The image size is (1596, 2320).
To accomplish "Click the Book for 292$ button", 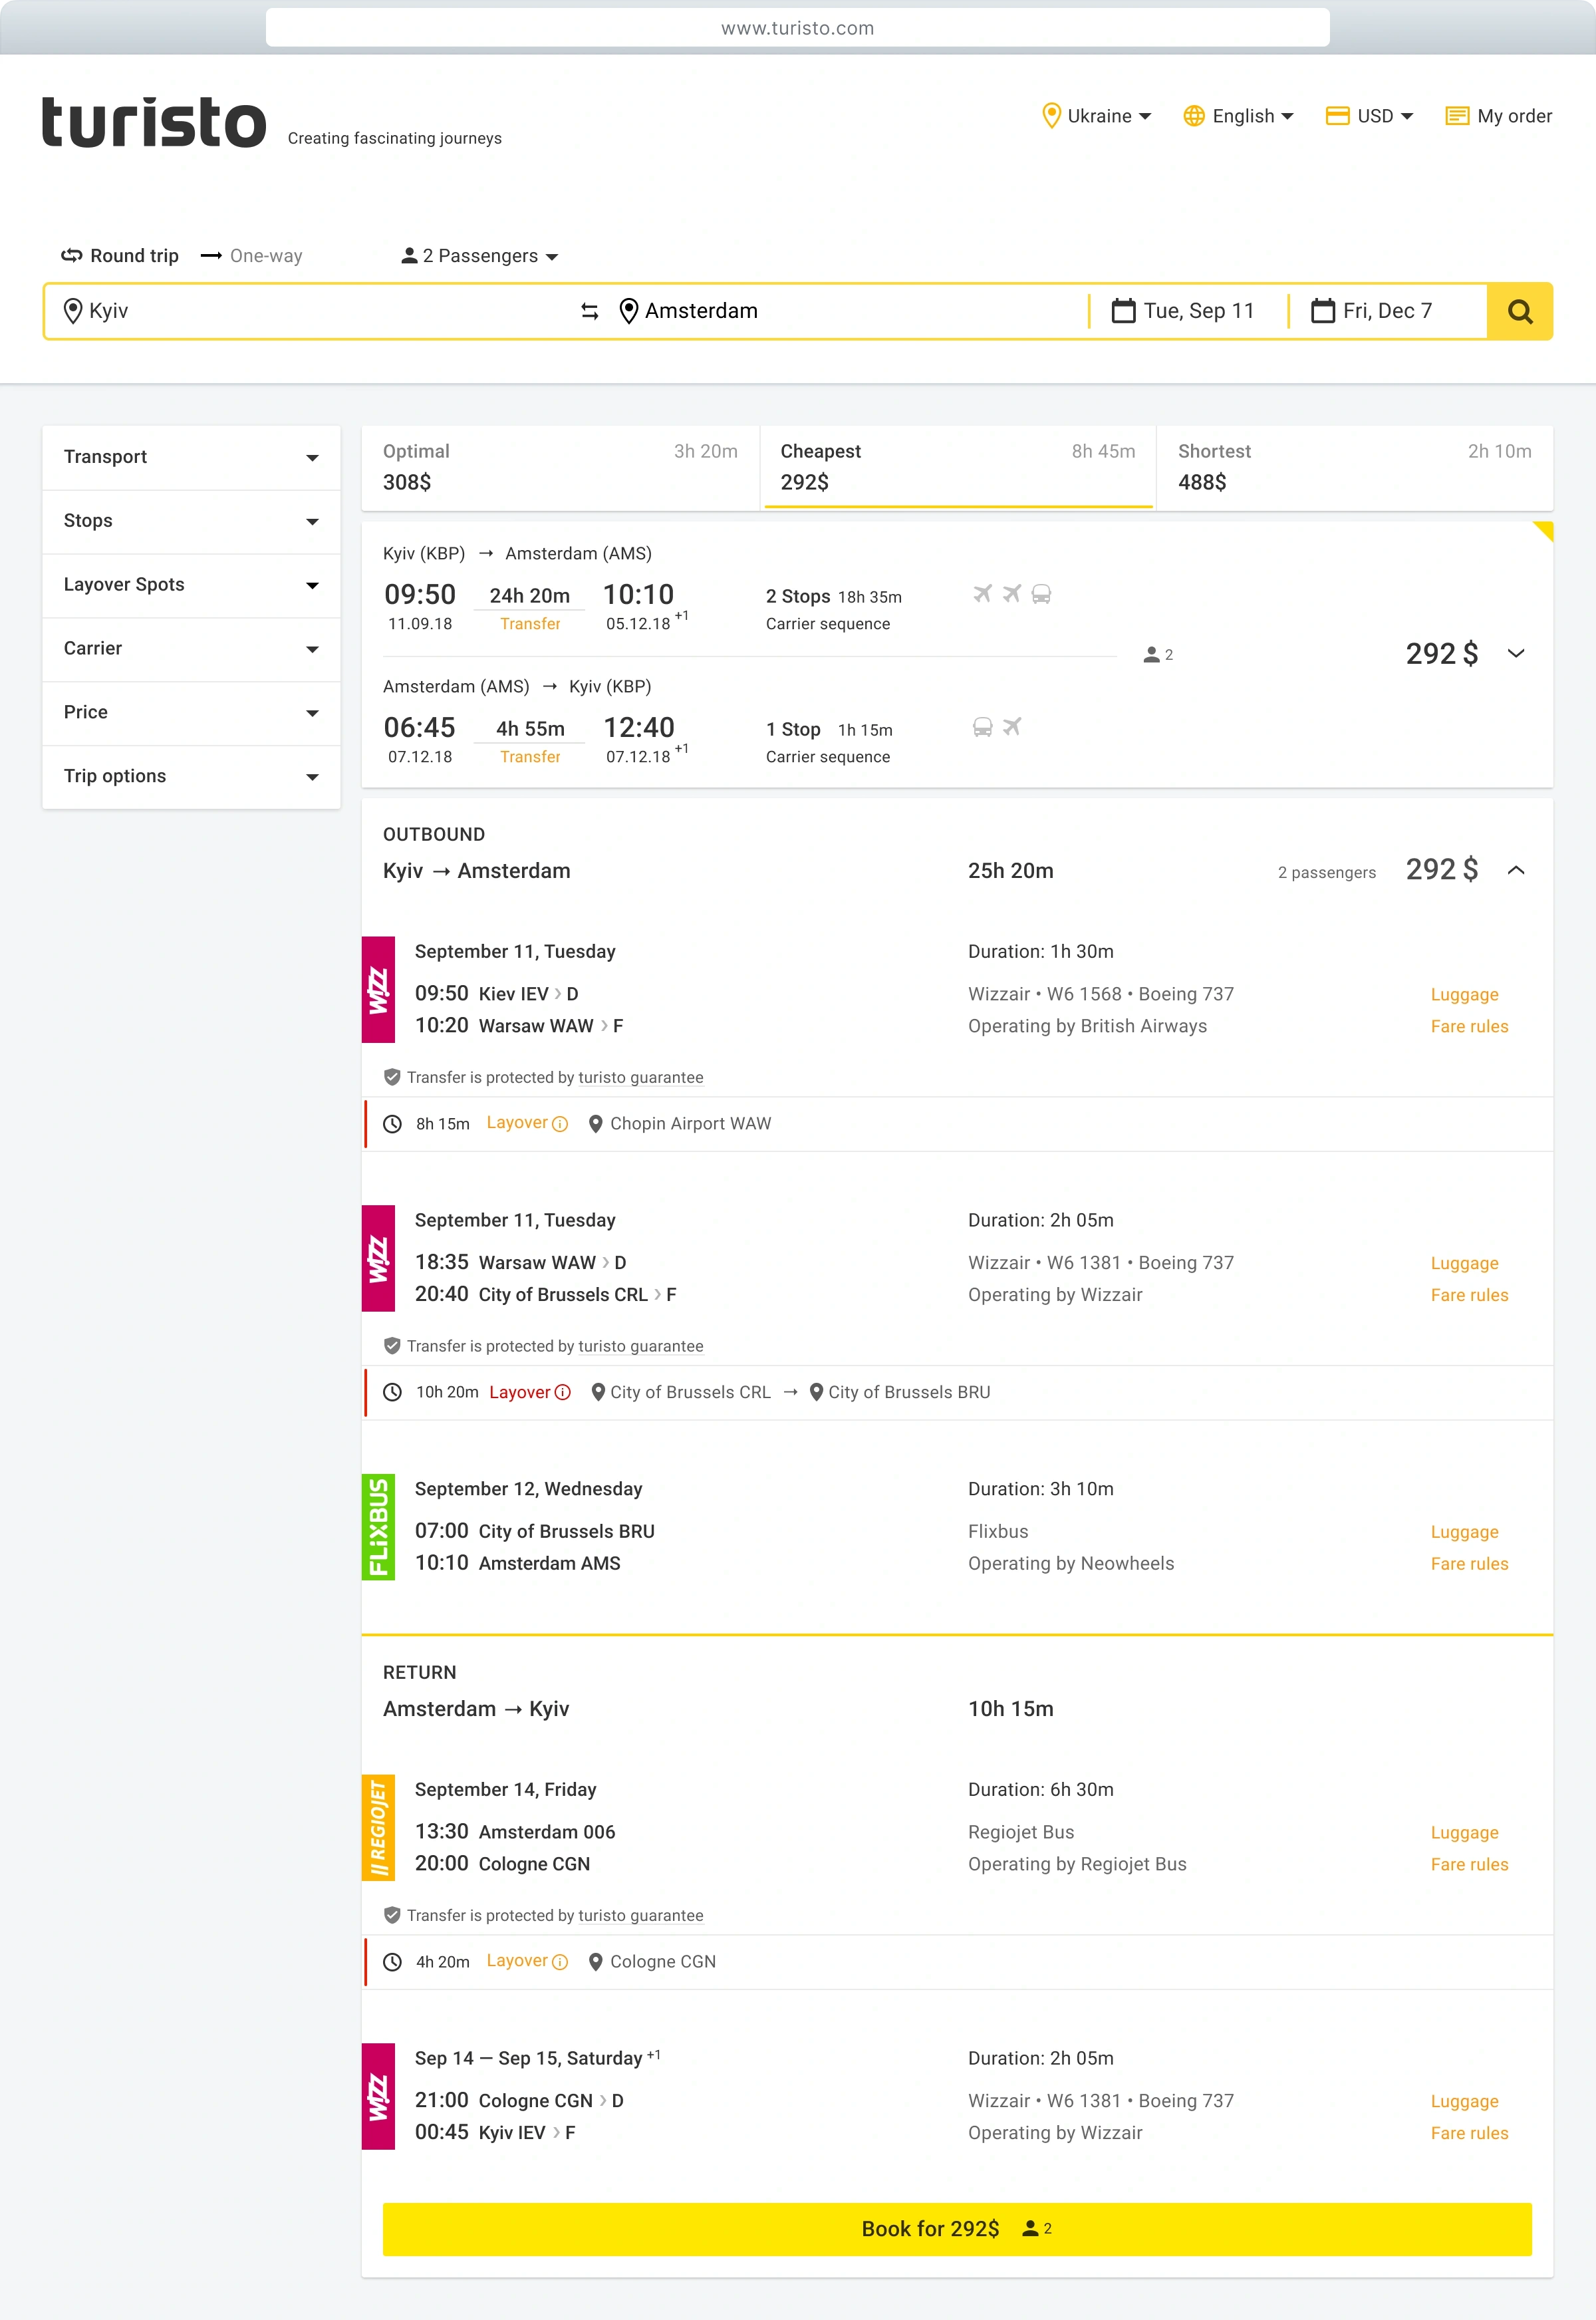I will click(x=957, y=2229).
